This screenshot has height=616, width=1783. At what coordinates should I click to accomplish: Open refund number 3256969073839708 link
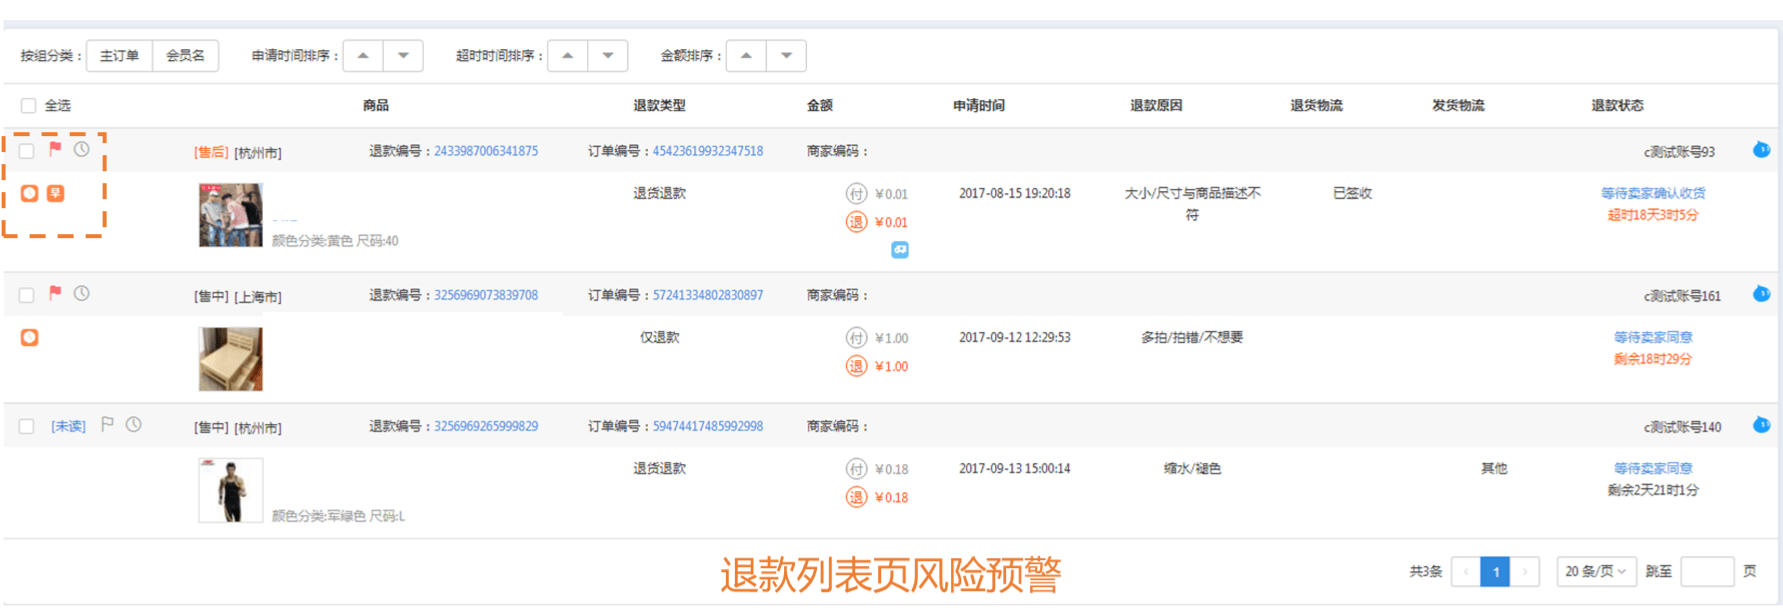point(486,295)
